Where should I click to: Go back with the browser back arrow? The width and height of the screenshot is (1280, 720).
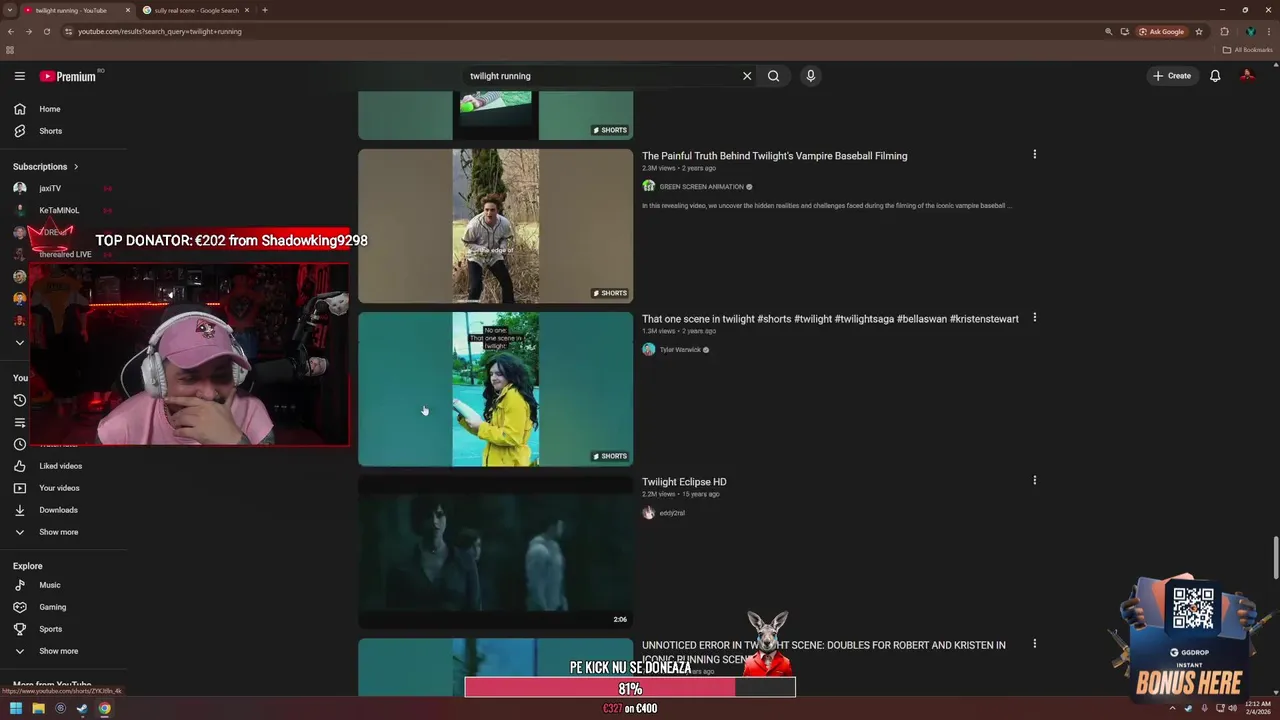[x=11, y=31]
